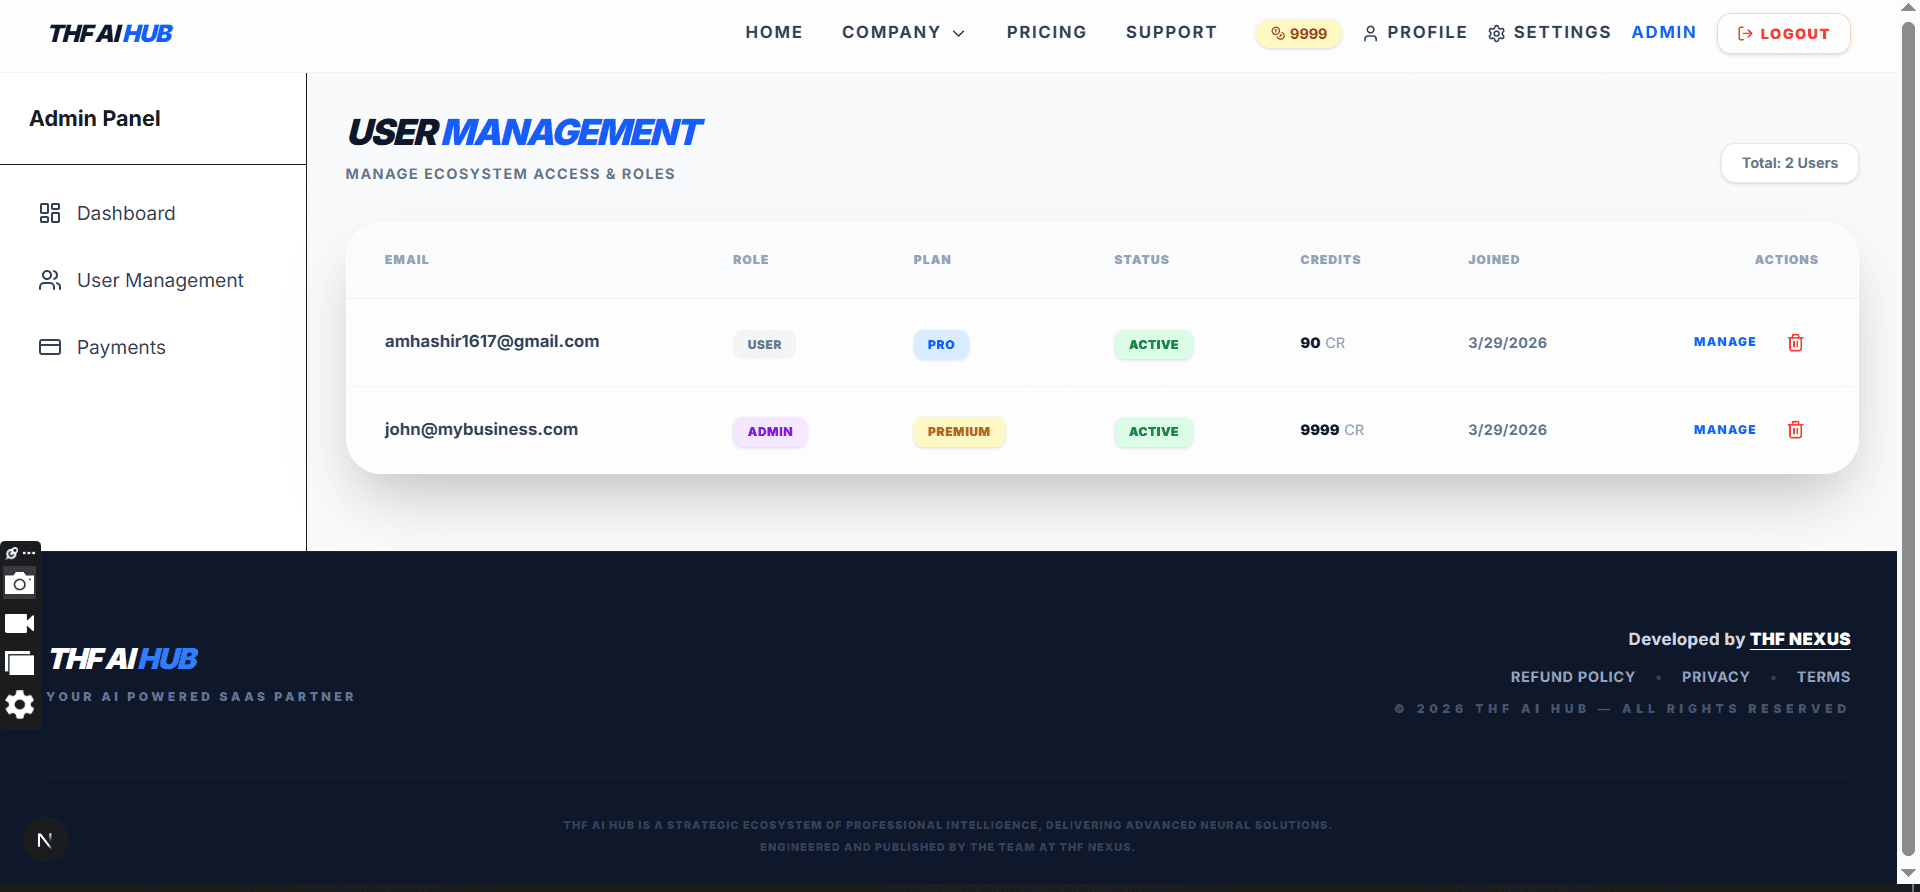Click the round N dev tools badge
Viewport: 1920px width, 892px height.
click(x=45, y=840)
